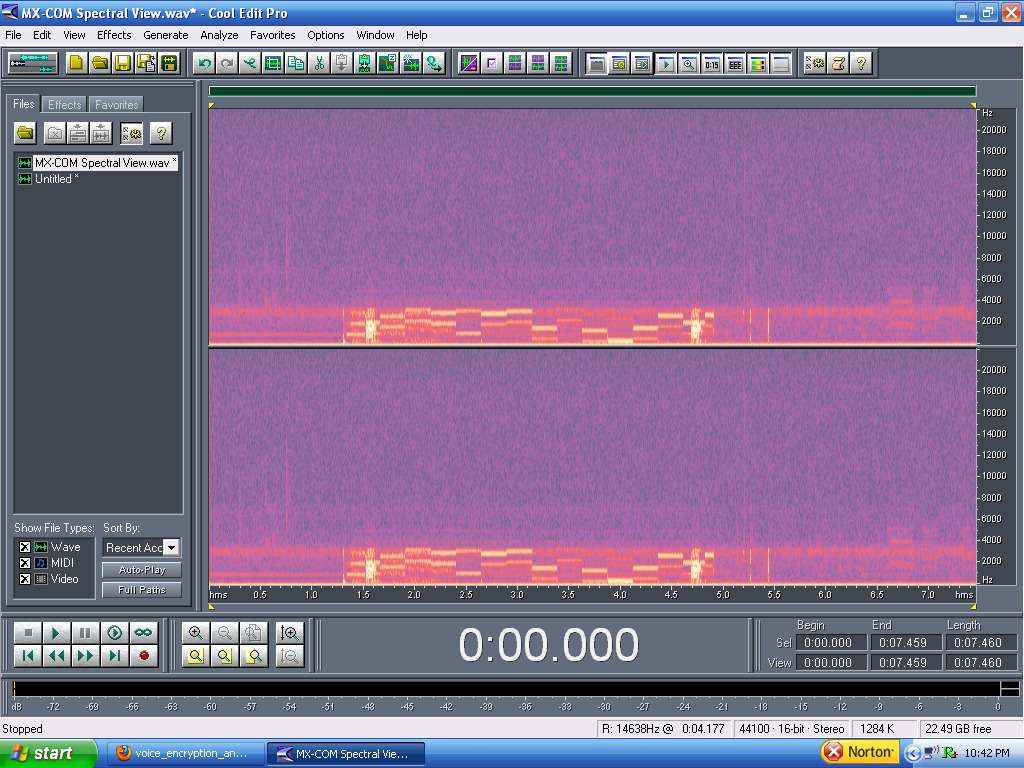Click the Files panel help question mark icon

(161, 133)
